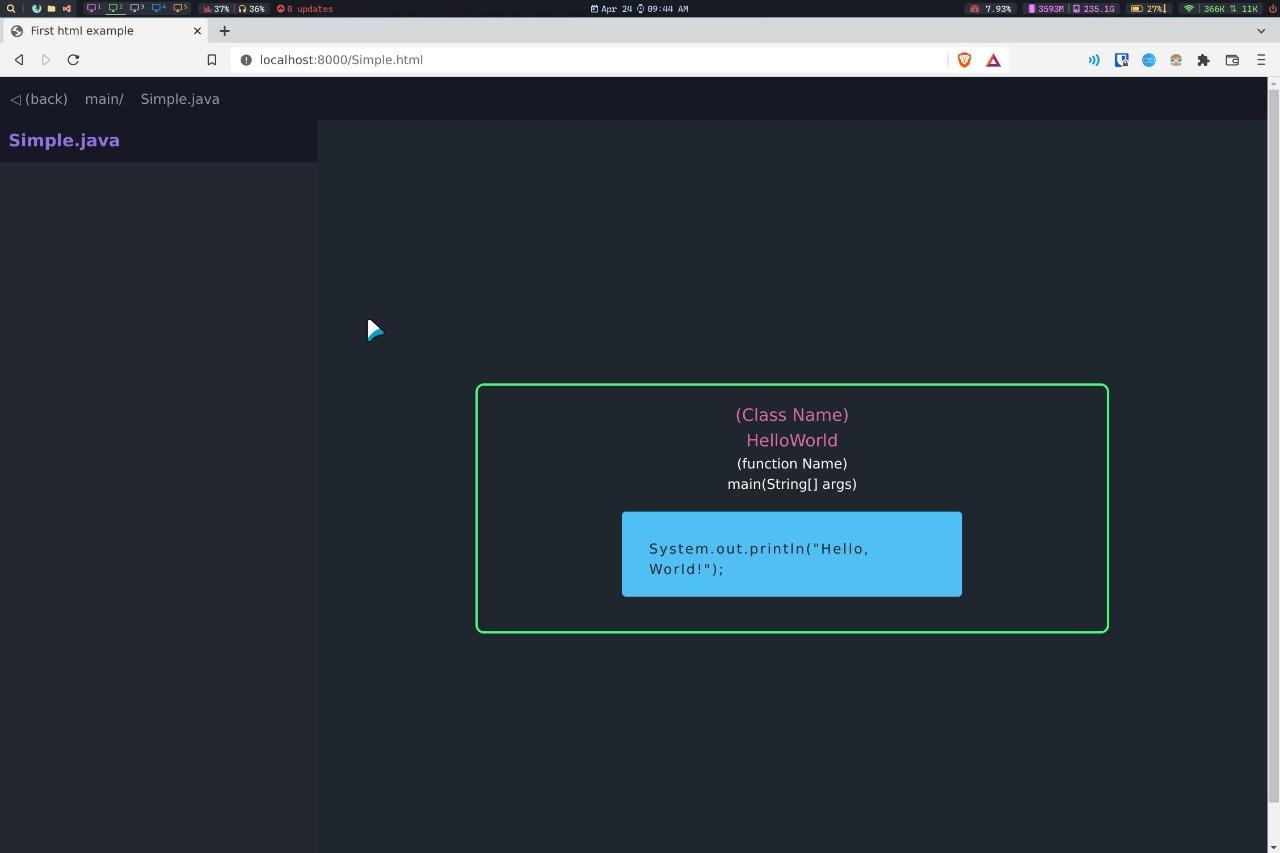This screenshot has height=853, width=1280.
Task: Click the 7.93% CPU usage indicator
Action: (991, 9)
